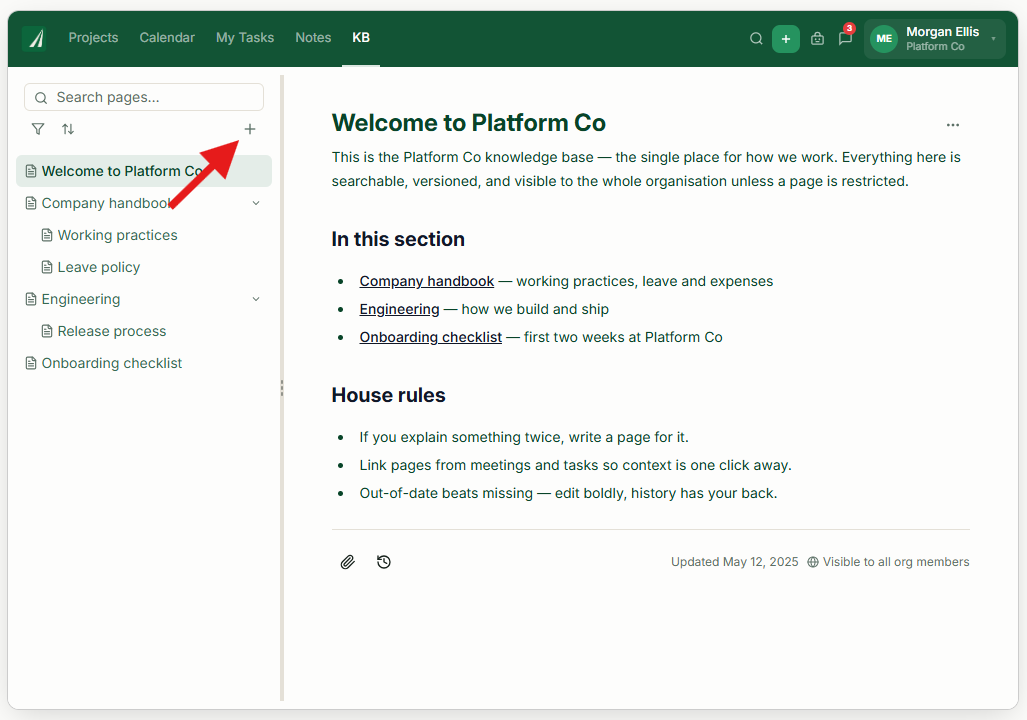Click the ME avatar circle
This screenshot has width=1027, height=720.
[x=884, y=39]
